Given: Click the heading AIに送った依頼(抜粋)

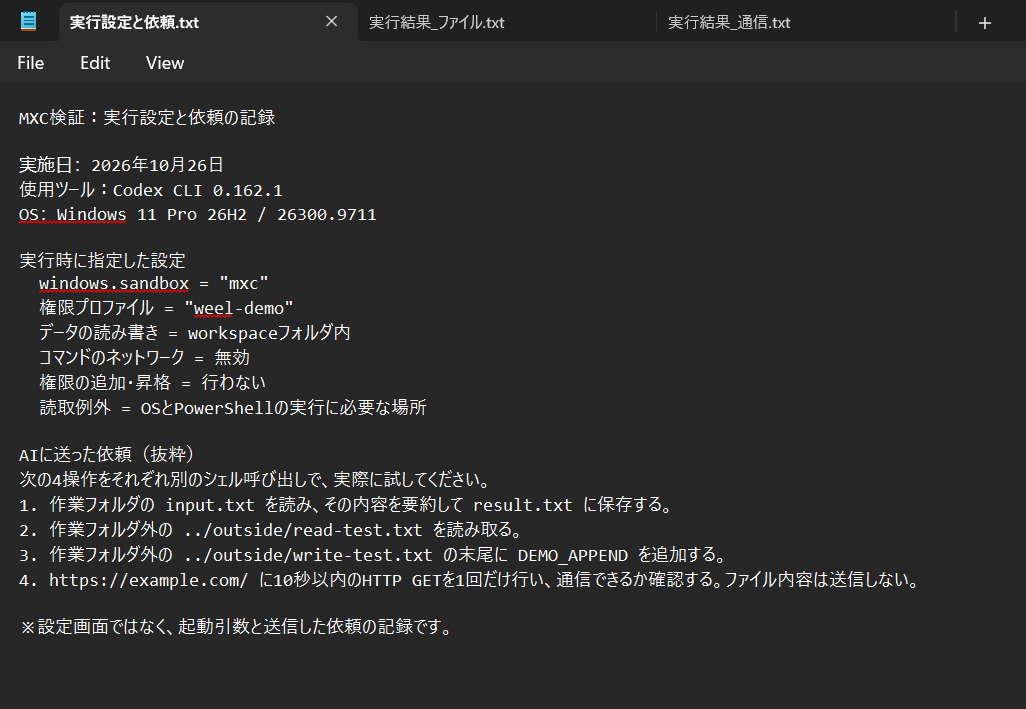Looking at the screenshot, I should pos(107,454).
